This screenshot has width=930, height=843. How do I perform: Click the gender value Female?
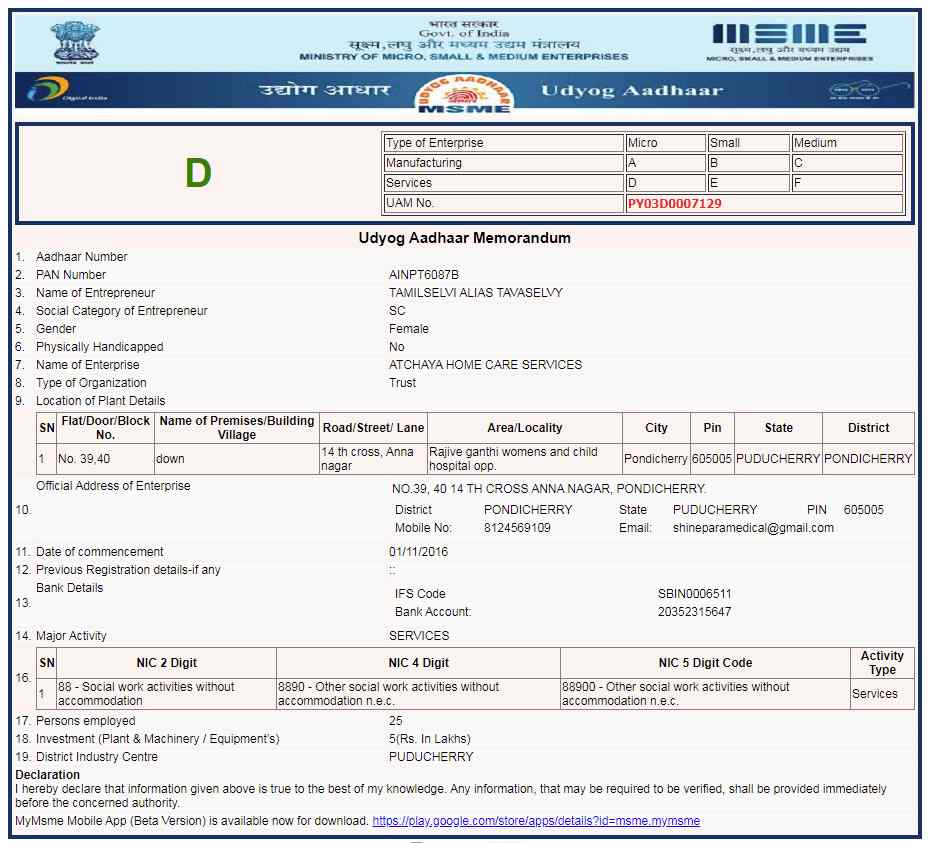click(409, 329)
